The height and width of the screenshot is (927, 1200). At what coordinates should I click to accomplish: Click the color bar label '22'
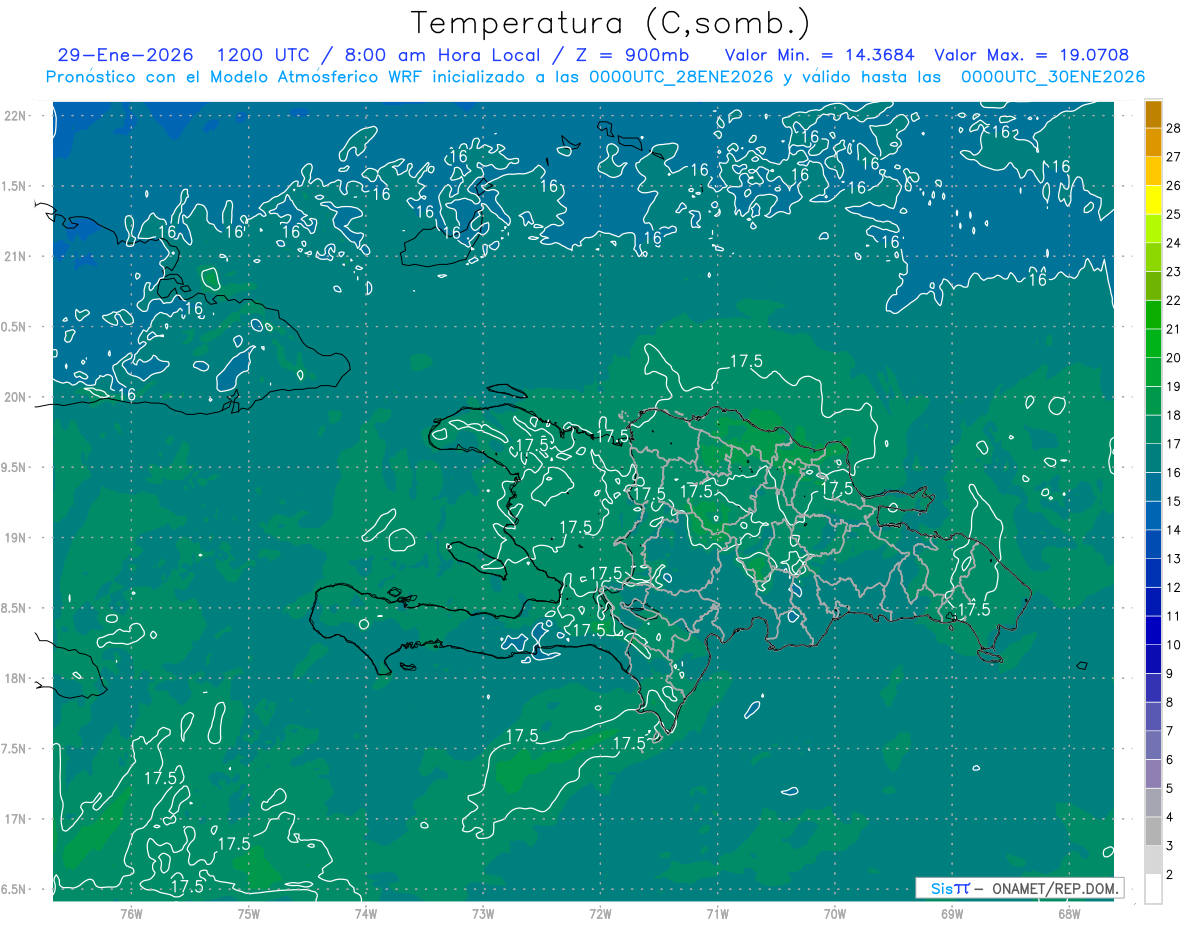pos(1174,300)
